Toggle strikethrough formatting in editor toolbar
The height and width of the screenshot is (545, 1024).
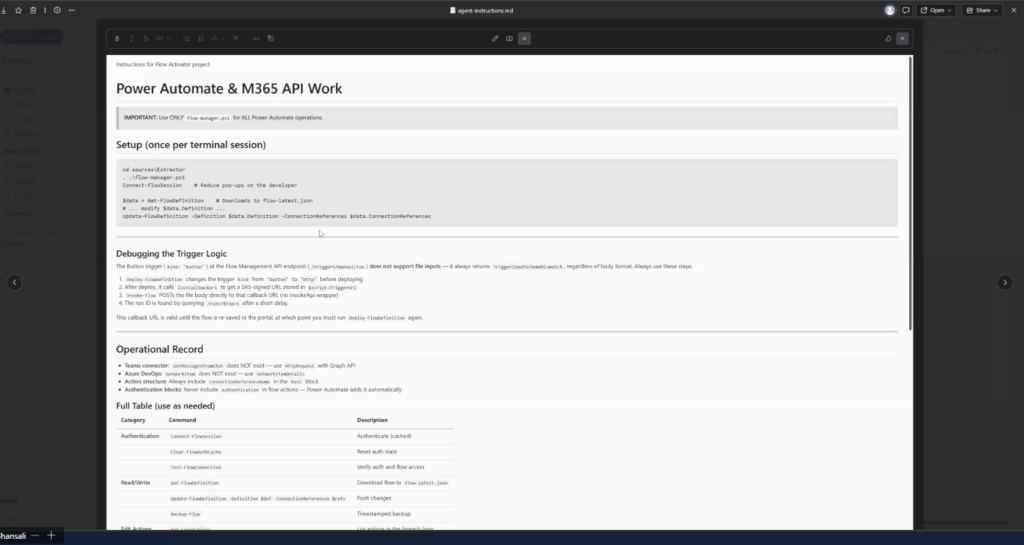point(146,39)
